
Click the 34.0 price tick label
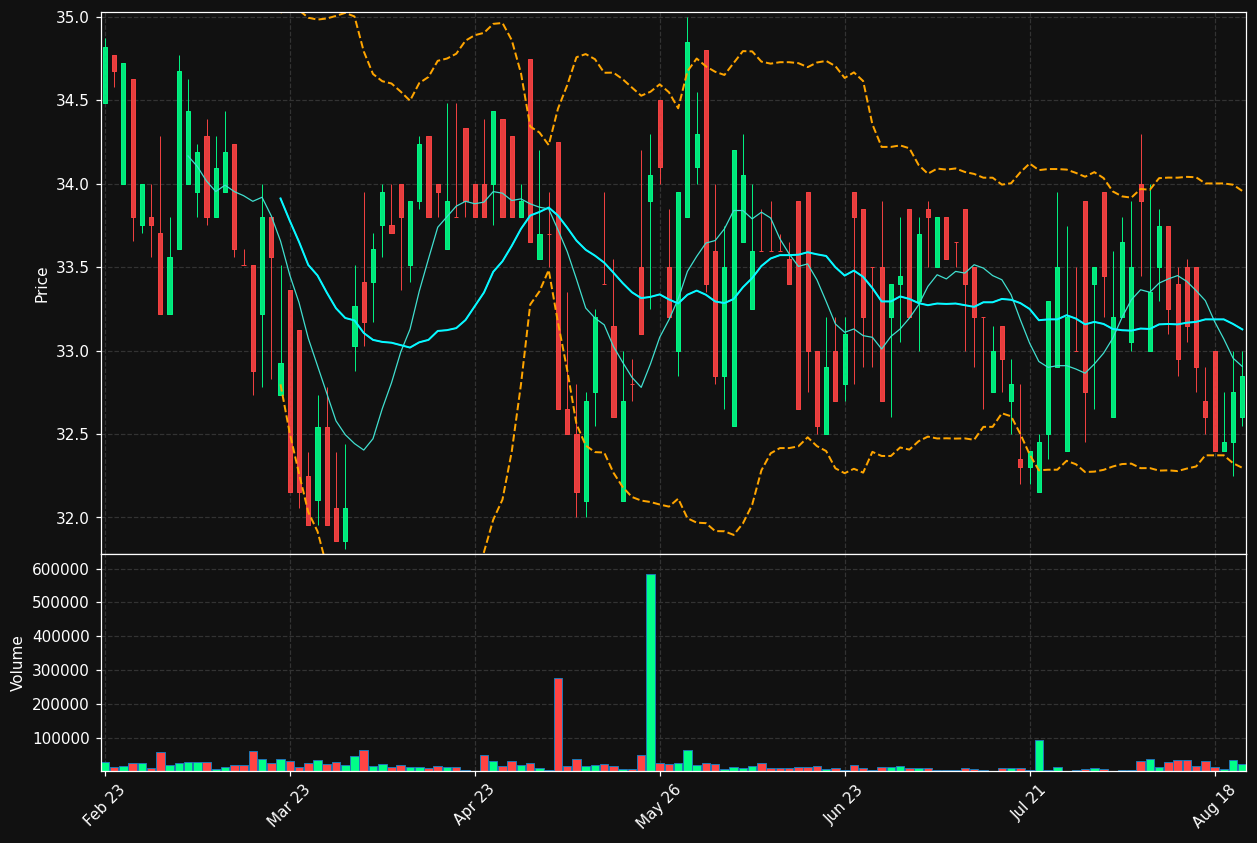(x=75, y=185)
